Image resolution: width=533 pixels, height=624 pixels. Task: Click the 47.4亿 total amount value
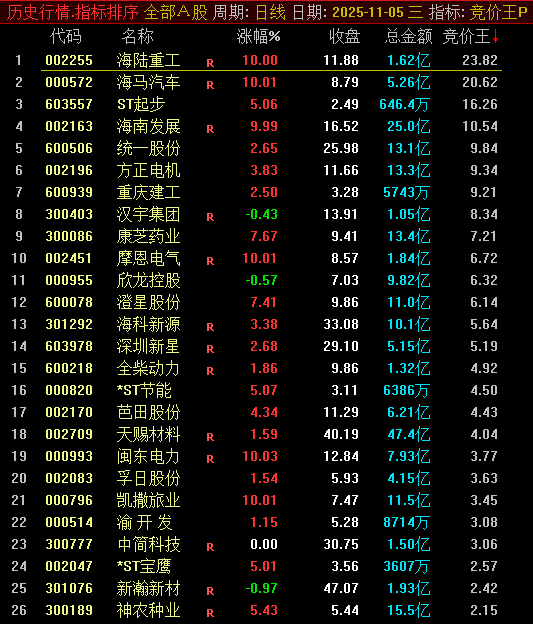(409, 434)
